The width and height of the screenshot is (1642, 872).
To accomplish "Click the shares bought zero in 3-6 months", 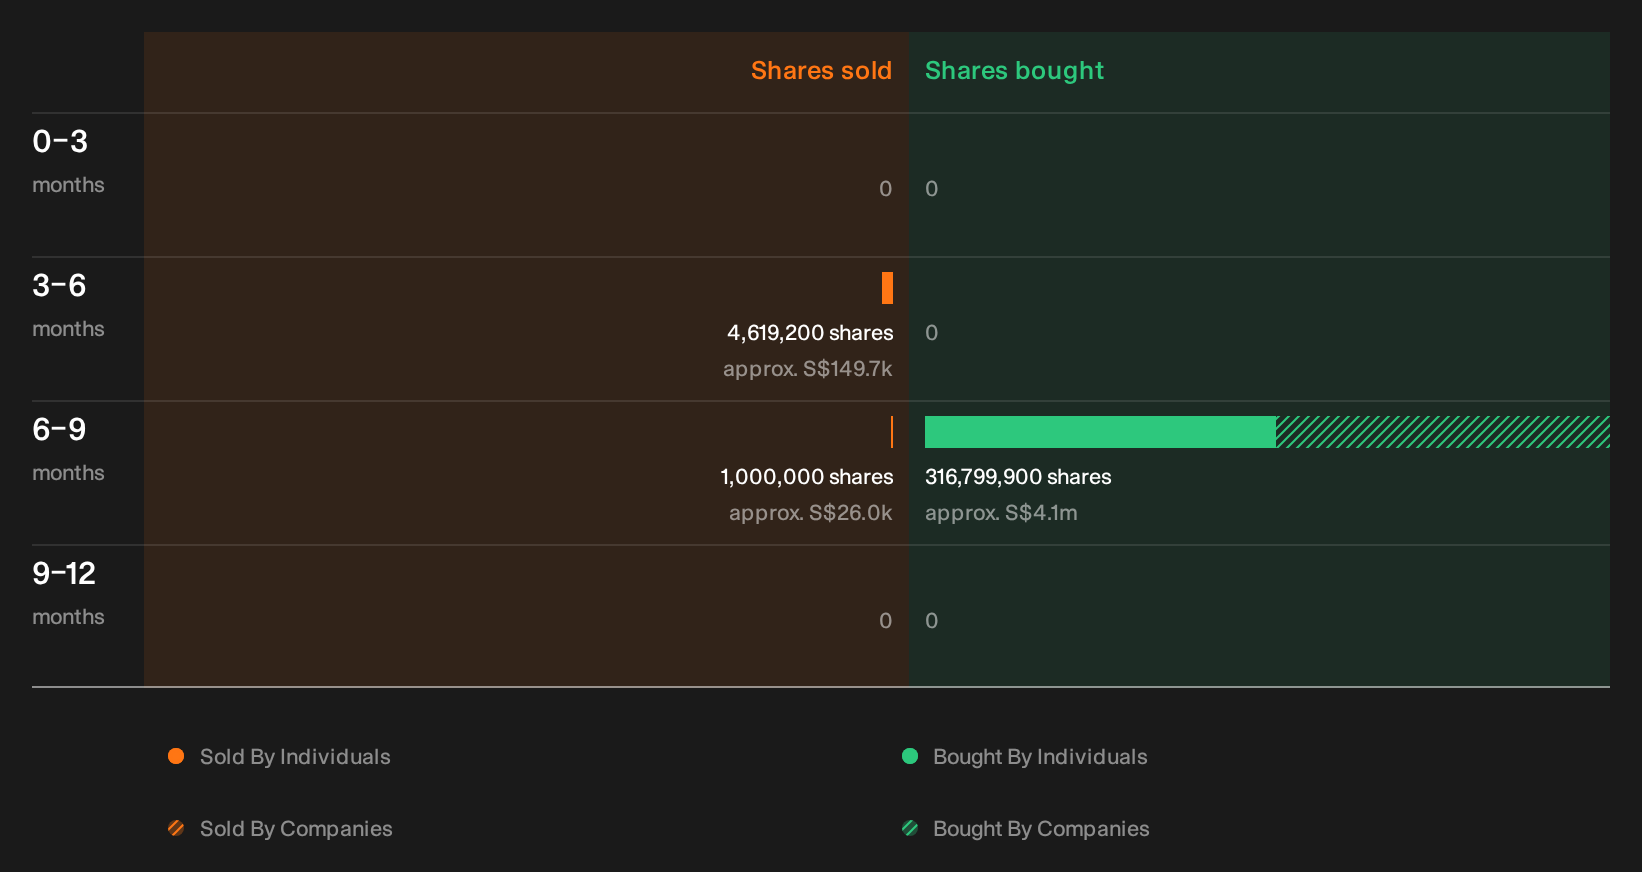I will coord(932,333).
